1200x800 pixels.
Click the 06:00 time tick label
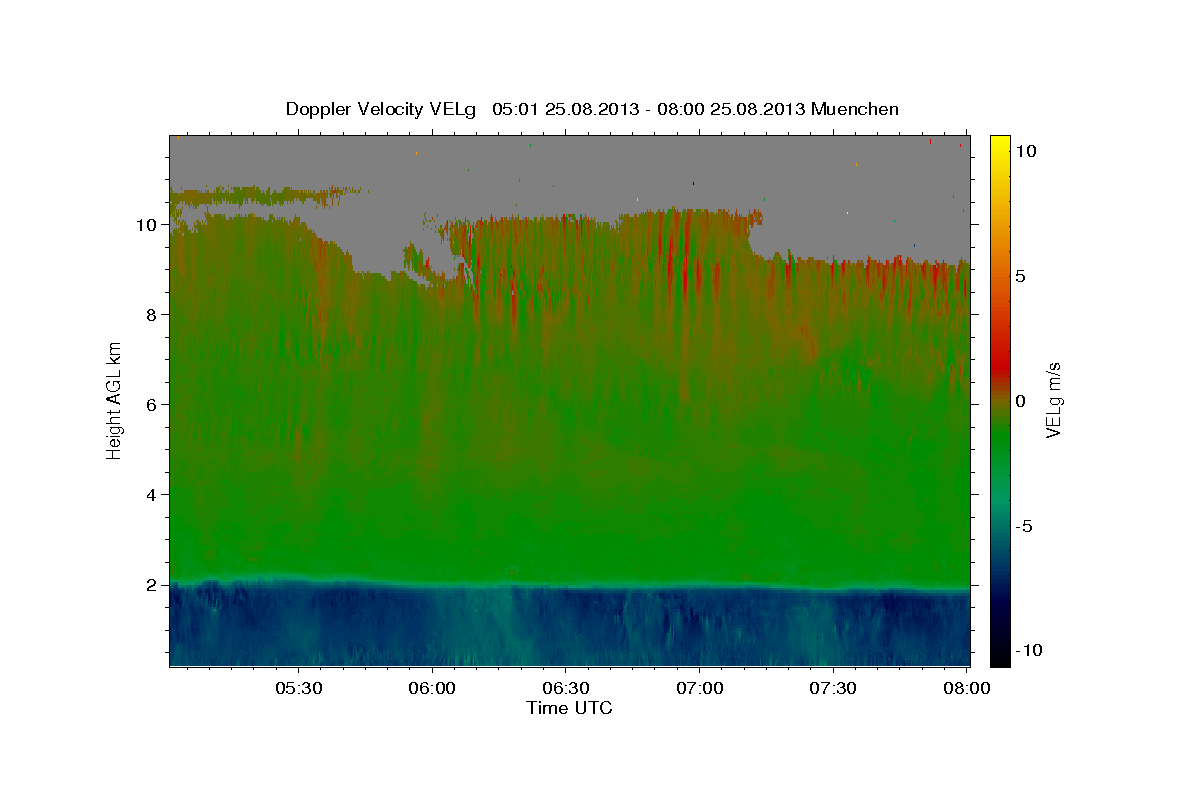(432, 689)
